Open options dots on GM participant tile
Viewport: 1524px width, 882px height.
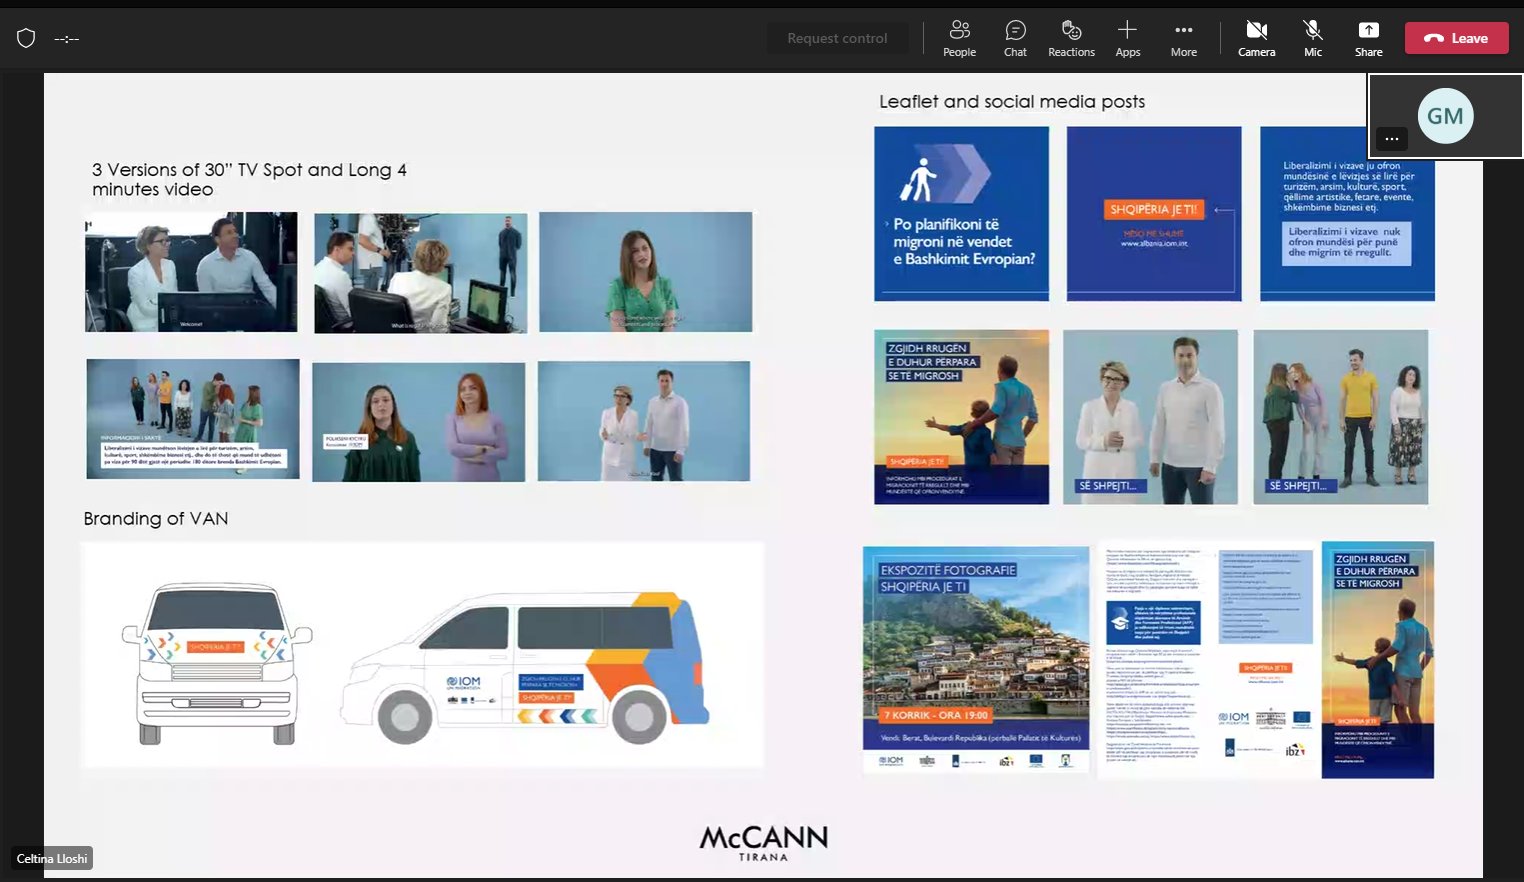[1391, 138]
